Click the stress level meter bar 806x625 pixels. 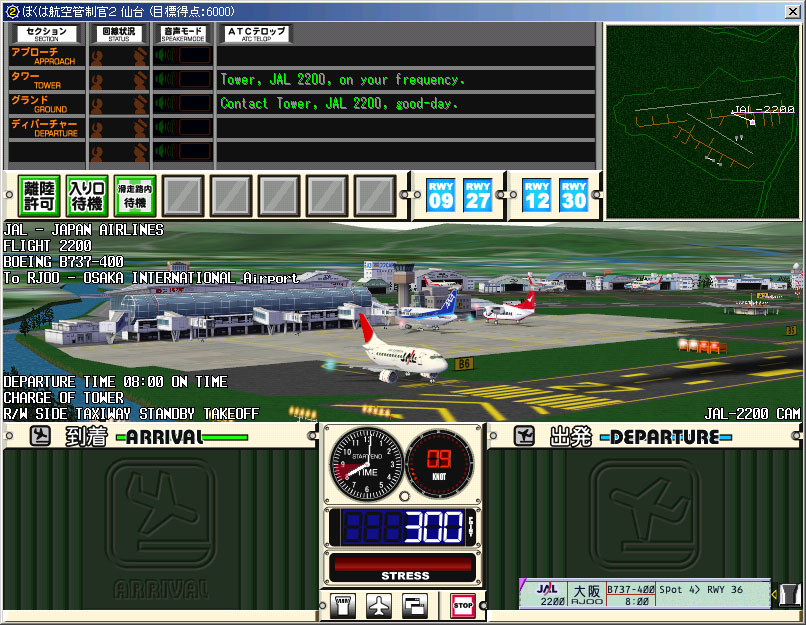click(405, 564)
